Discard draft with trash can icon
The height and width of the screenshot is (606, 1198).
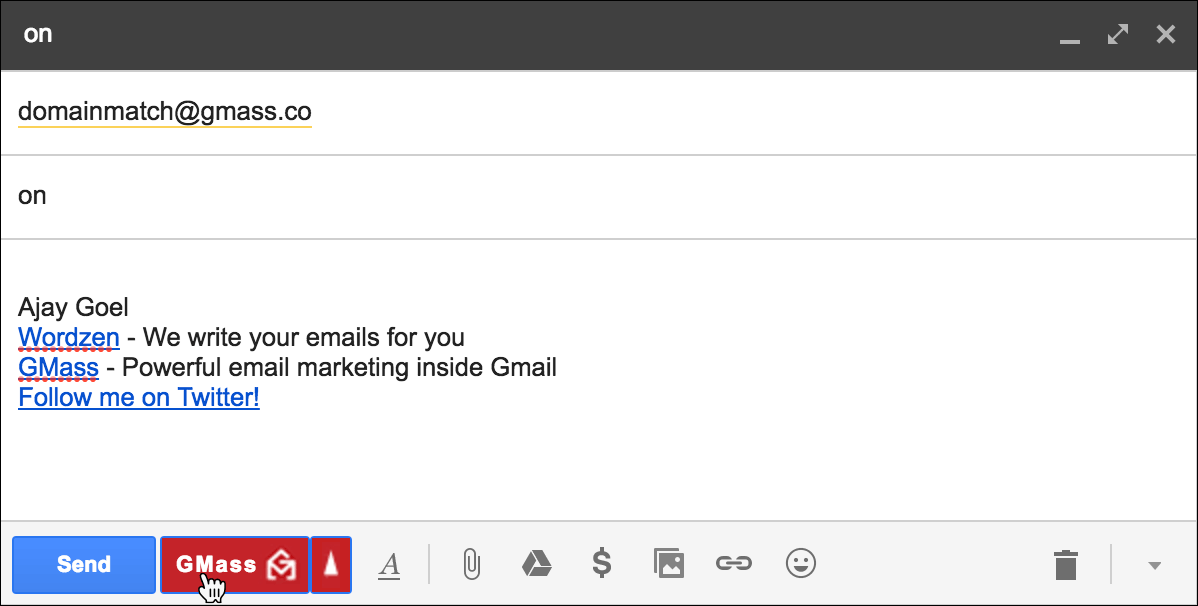click(x=1066, y=565)
